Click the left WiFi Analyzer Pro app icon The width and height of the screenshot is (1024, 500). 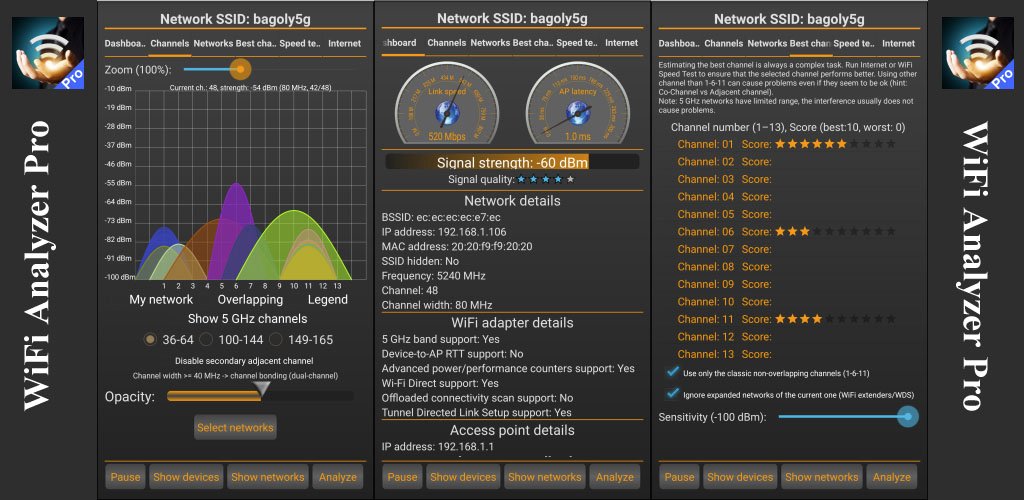click(48, 53)
